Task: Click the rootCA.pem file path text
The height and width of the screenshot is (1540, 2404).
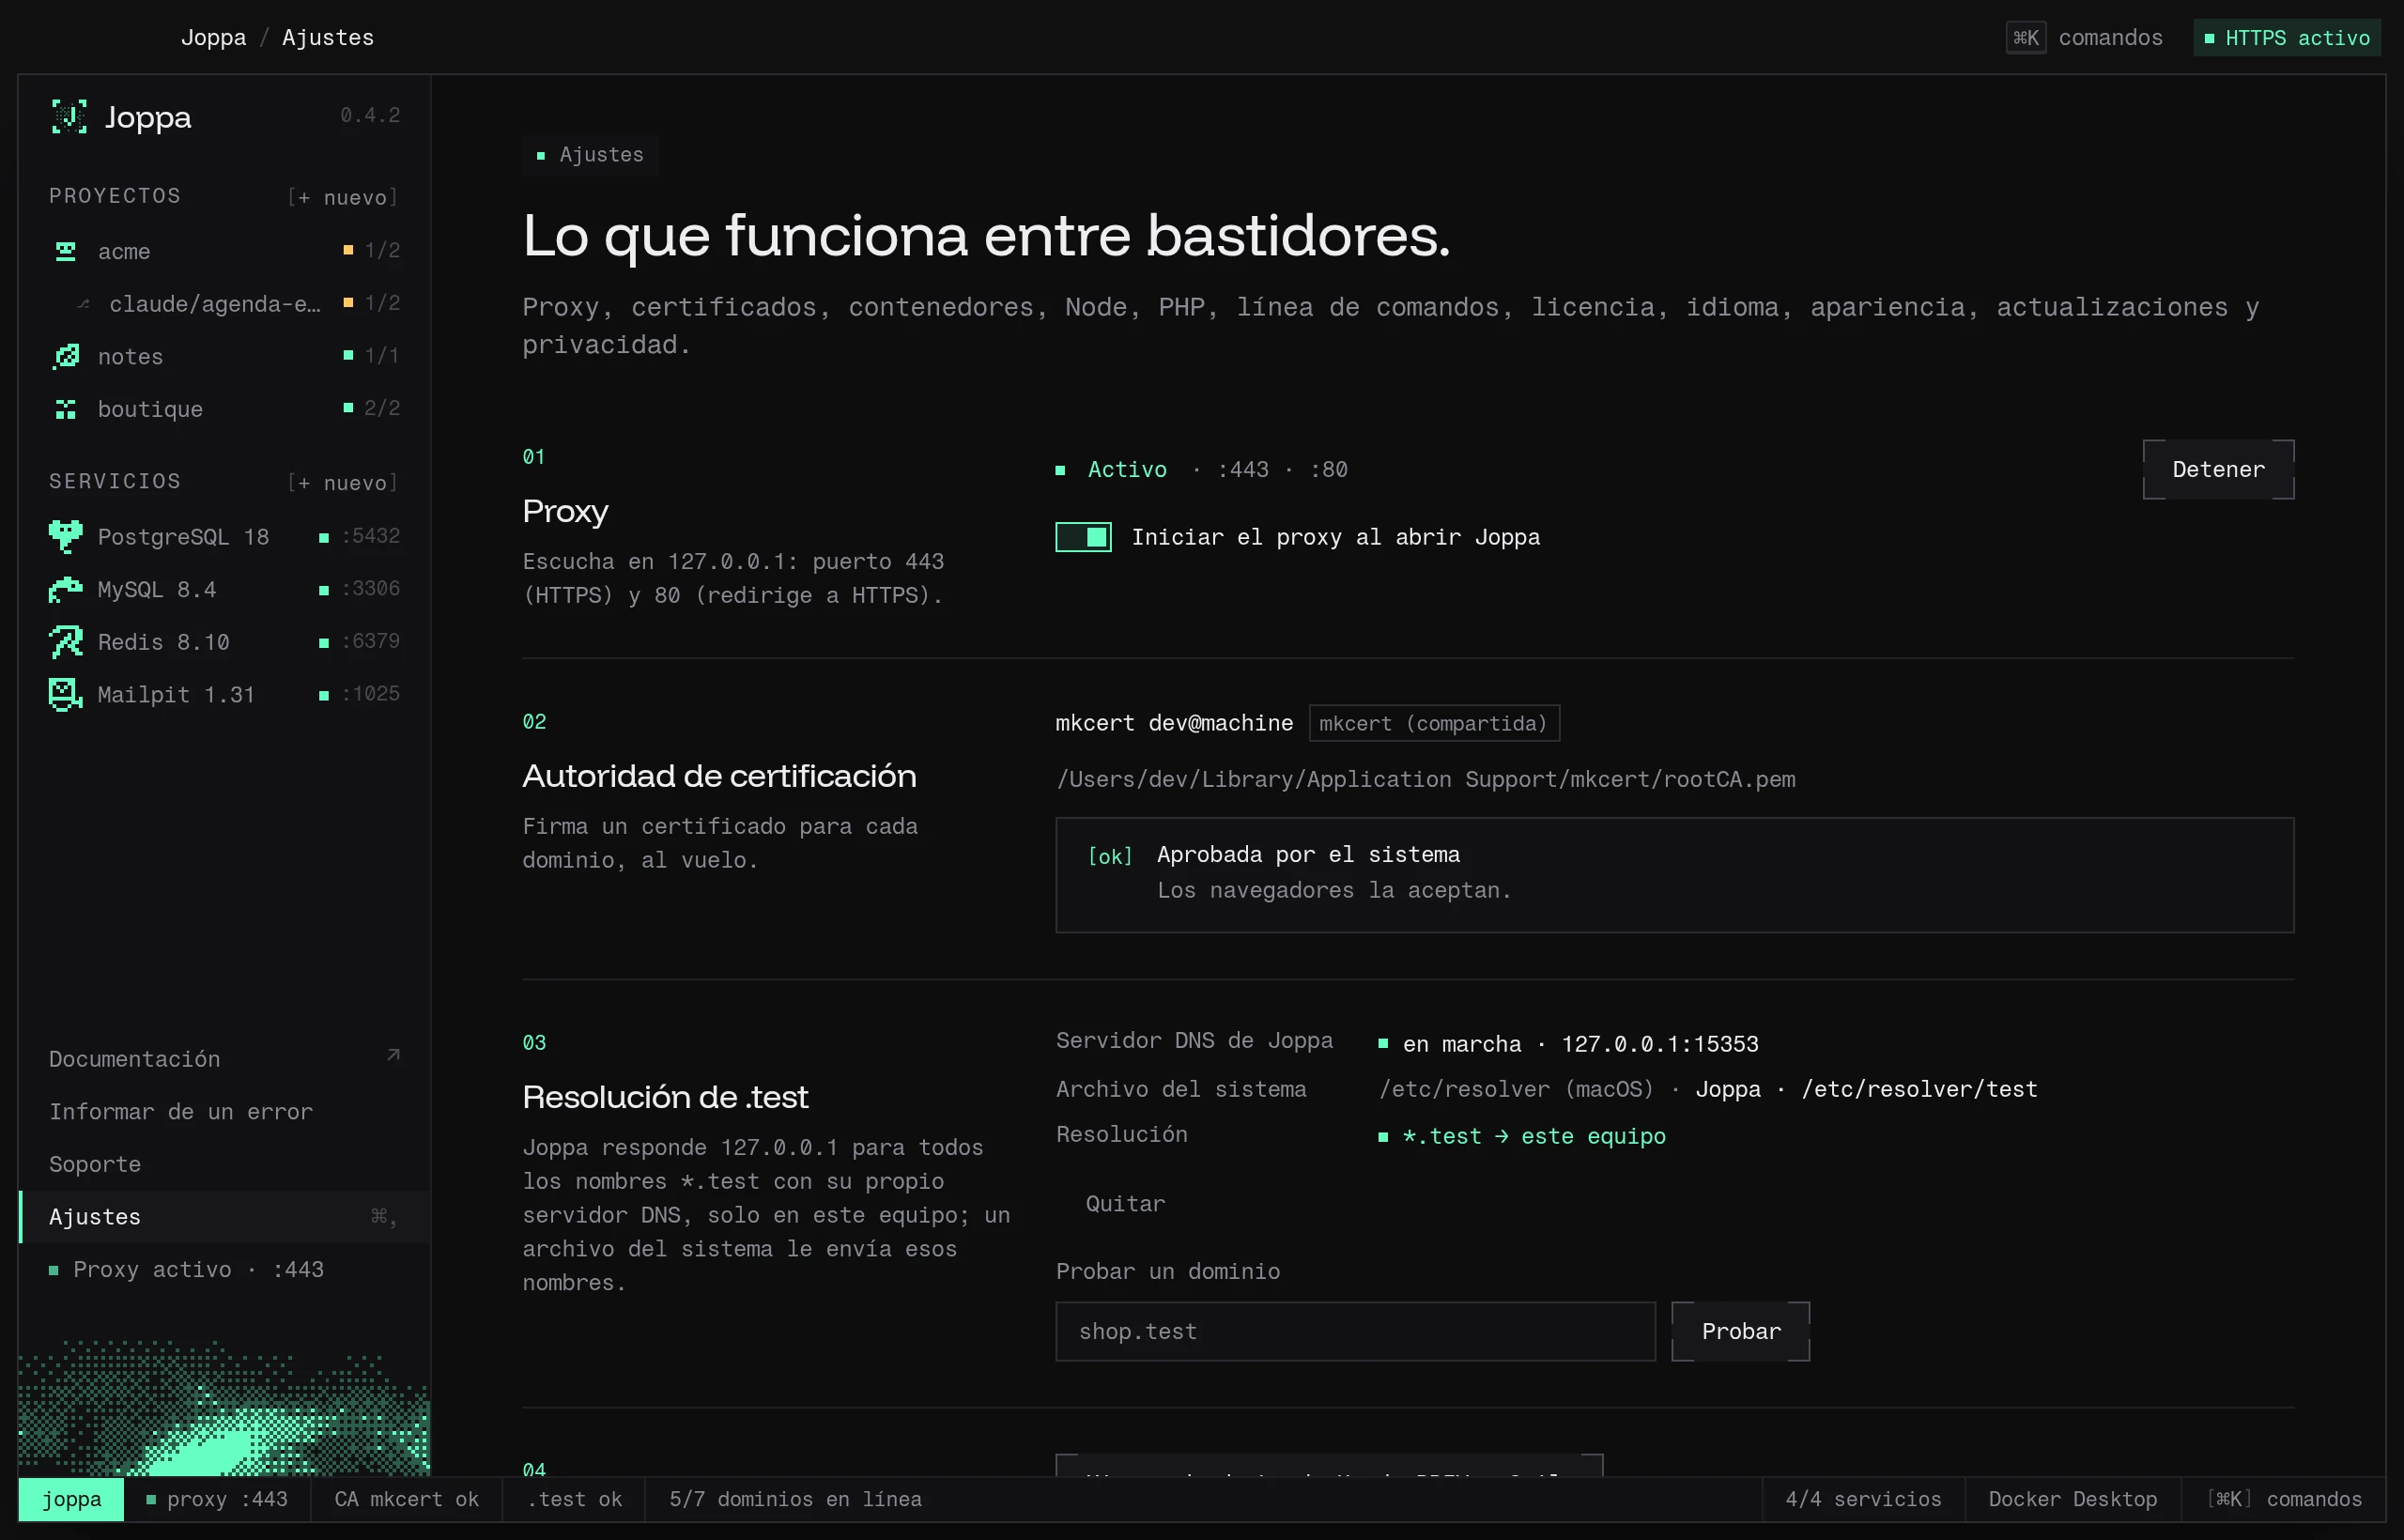Action: [x=1426, y=779]
